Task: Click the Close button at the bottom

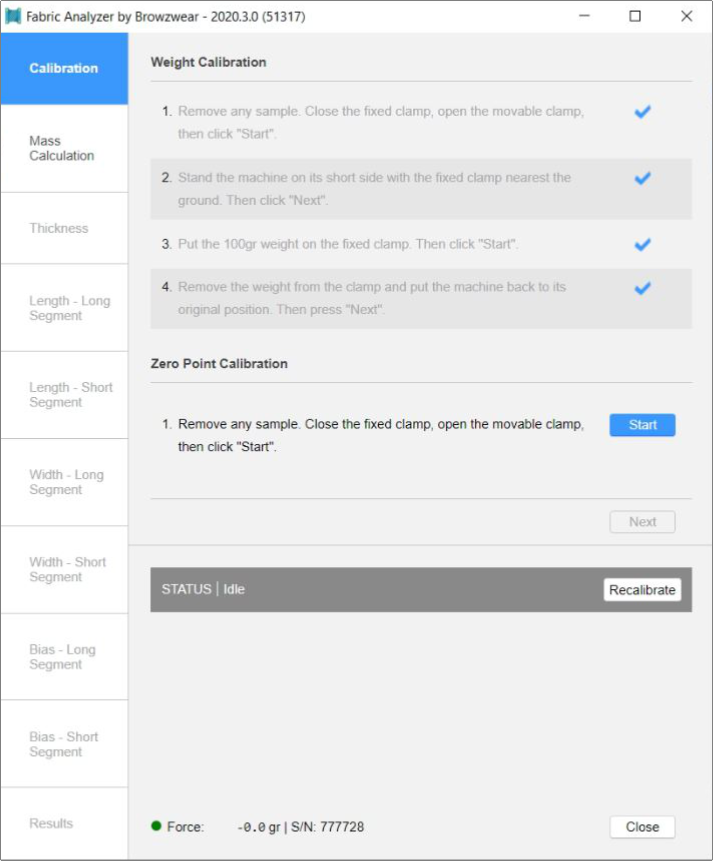Action: [x=642, y=827]
